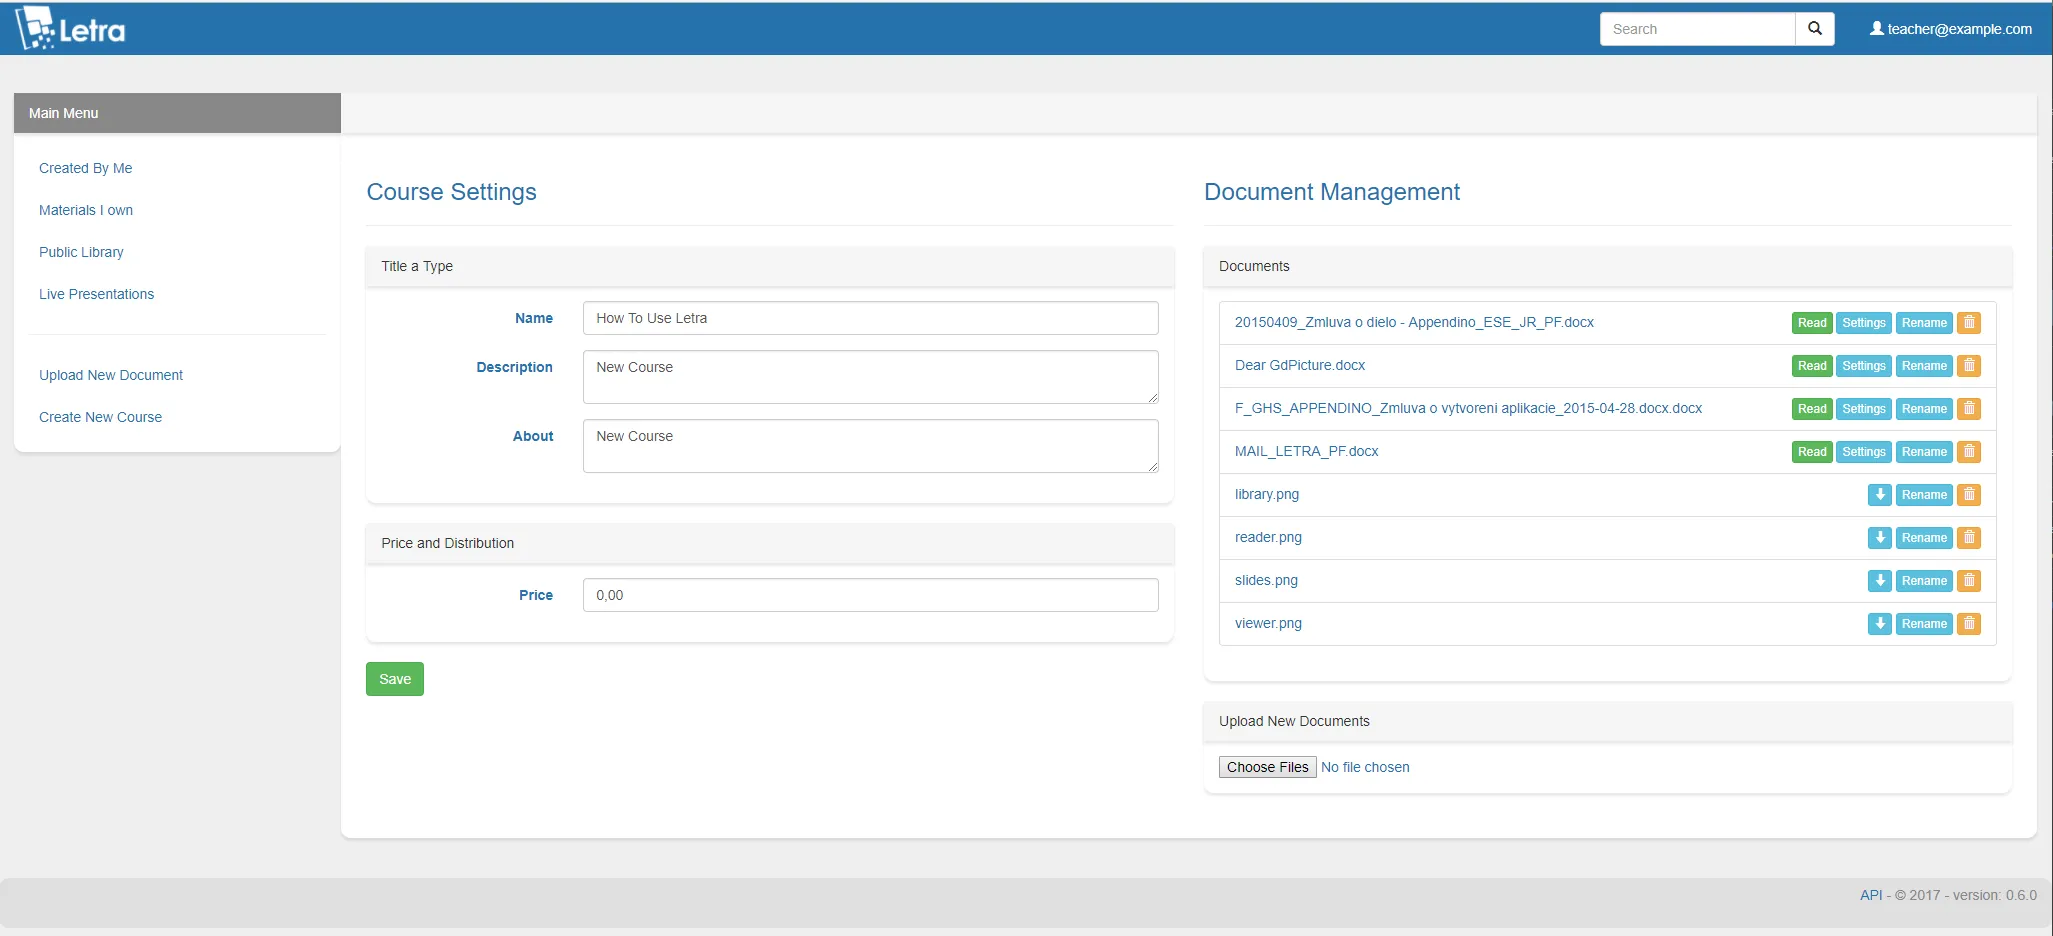Select Create New Course in sidebar
Screen dimensions: 2053x936
(100, 417)
